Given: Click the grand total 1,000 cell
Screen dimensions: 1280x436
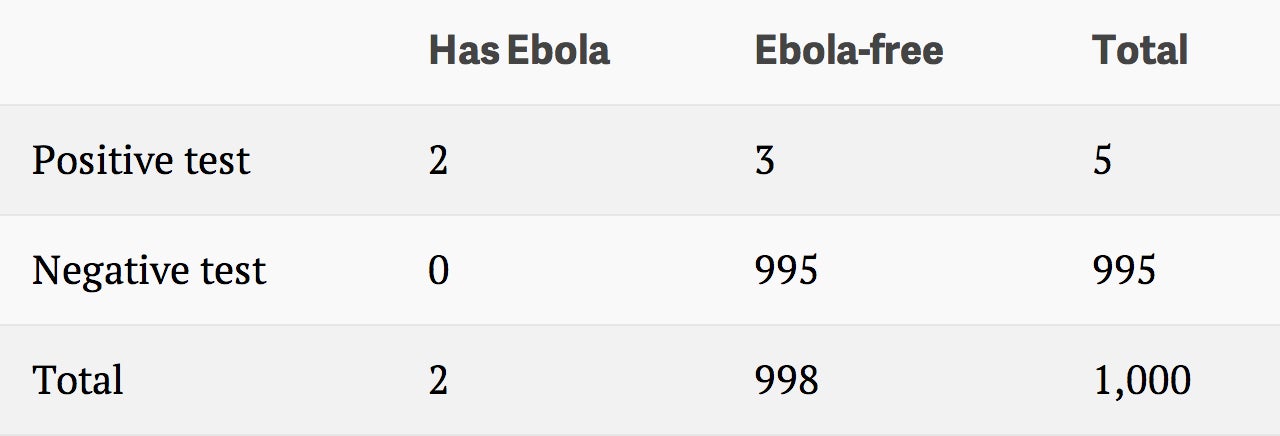Looking at the screenshot, I should [1142, 381].
